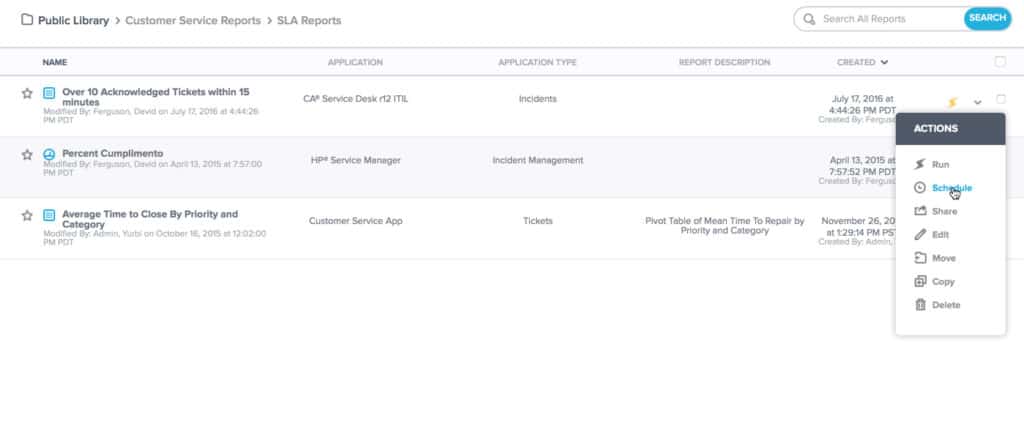
Task: Click the lightning bolt run icon in first row
Action: pos(953,101)
